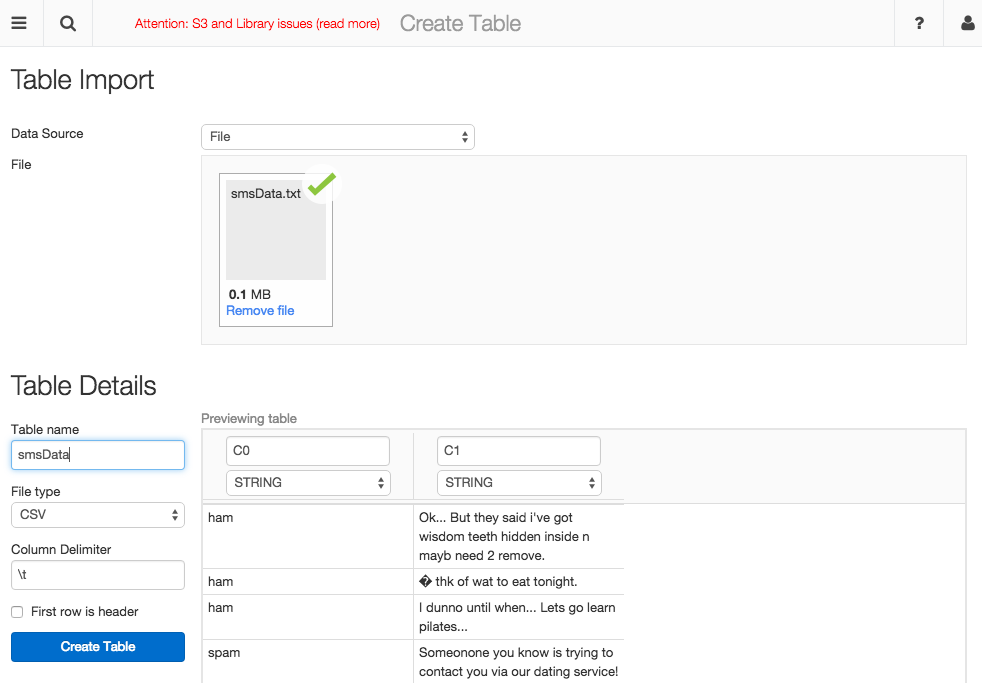
Task: Click the wisdom teeth message cell
Action: [517, 536]
